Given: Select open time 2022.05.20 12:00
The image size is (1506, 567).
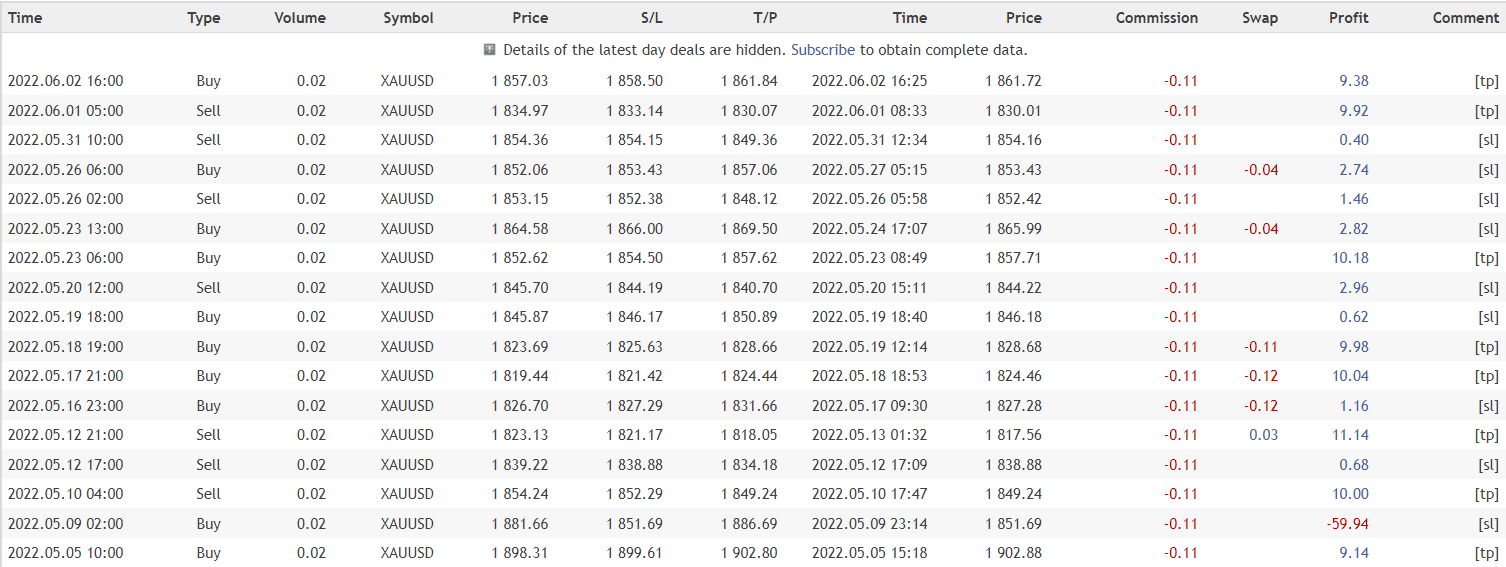Looking at the screenshot, I should click(66, 288).
